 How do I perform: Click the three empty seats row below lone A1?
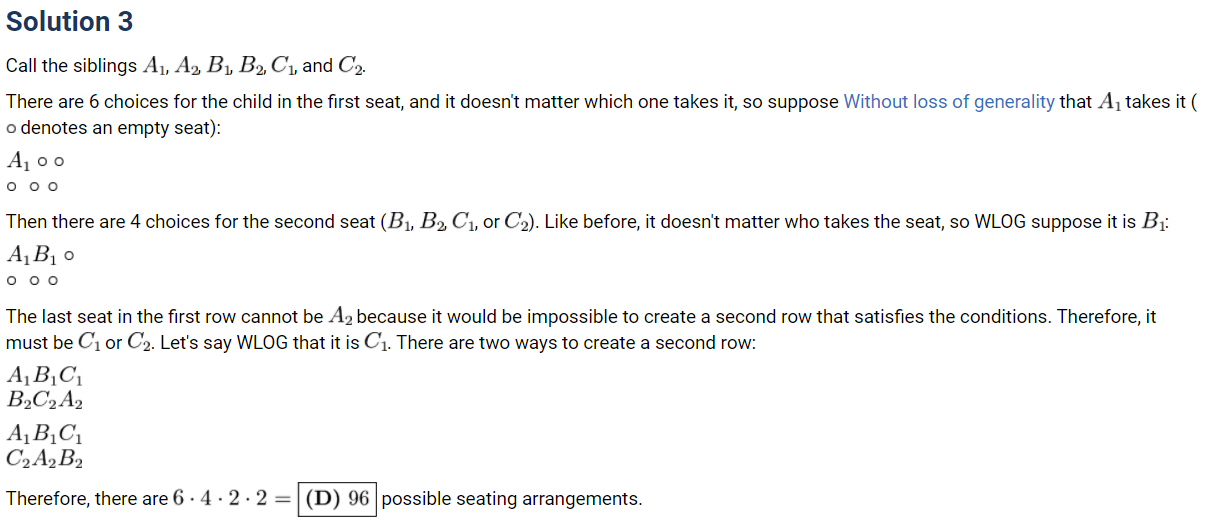(x=32, y=186)
